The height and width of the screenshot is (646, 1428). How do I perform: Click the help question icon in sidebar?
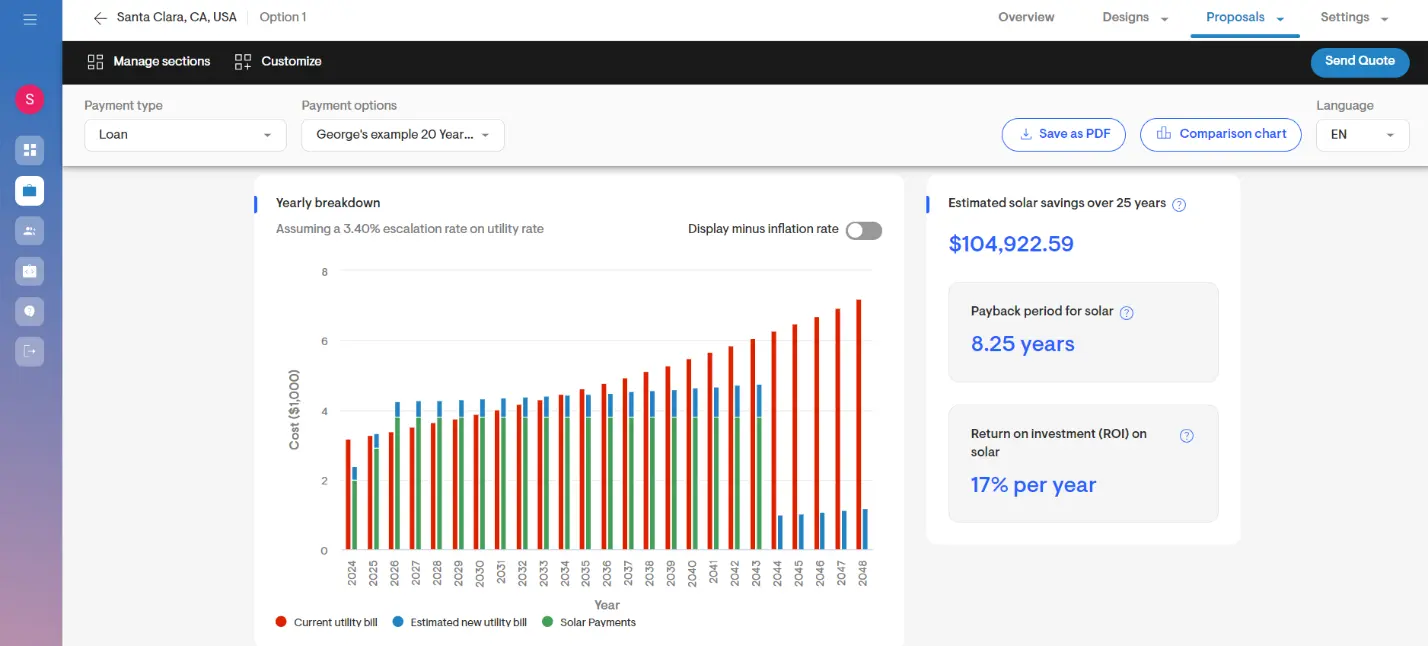point(29,311)
